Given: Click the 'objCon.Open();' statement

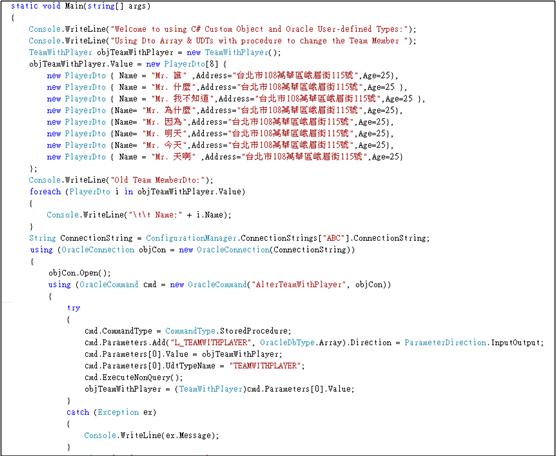Looking at the screenshot, I should (x=80, y=273).
